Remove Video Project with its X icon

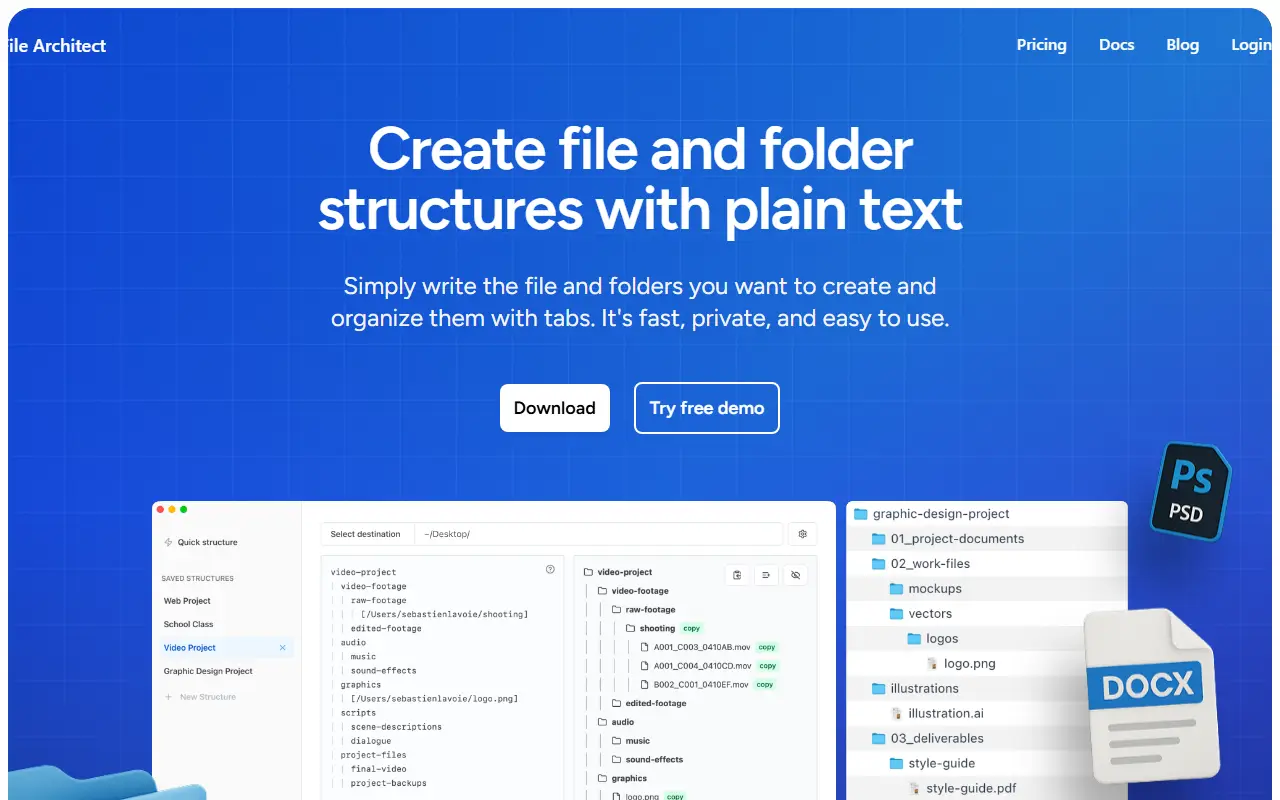pos(282,648)
